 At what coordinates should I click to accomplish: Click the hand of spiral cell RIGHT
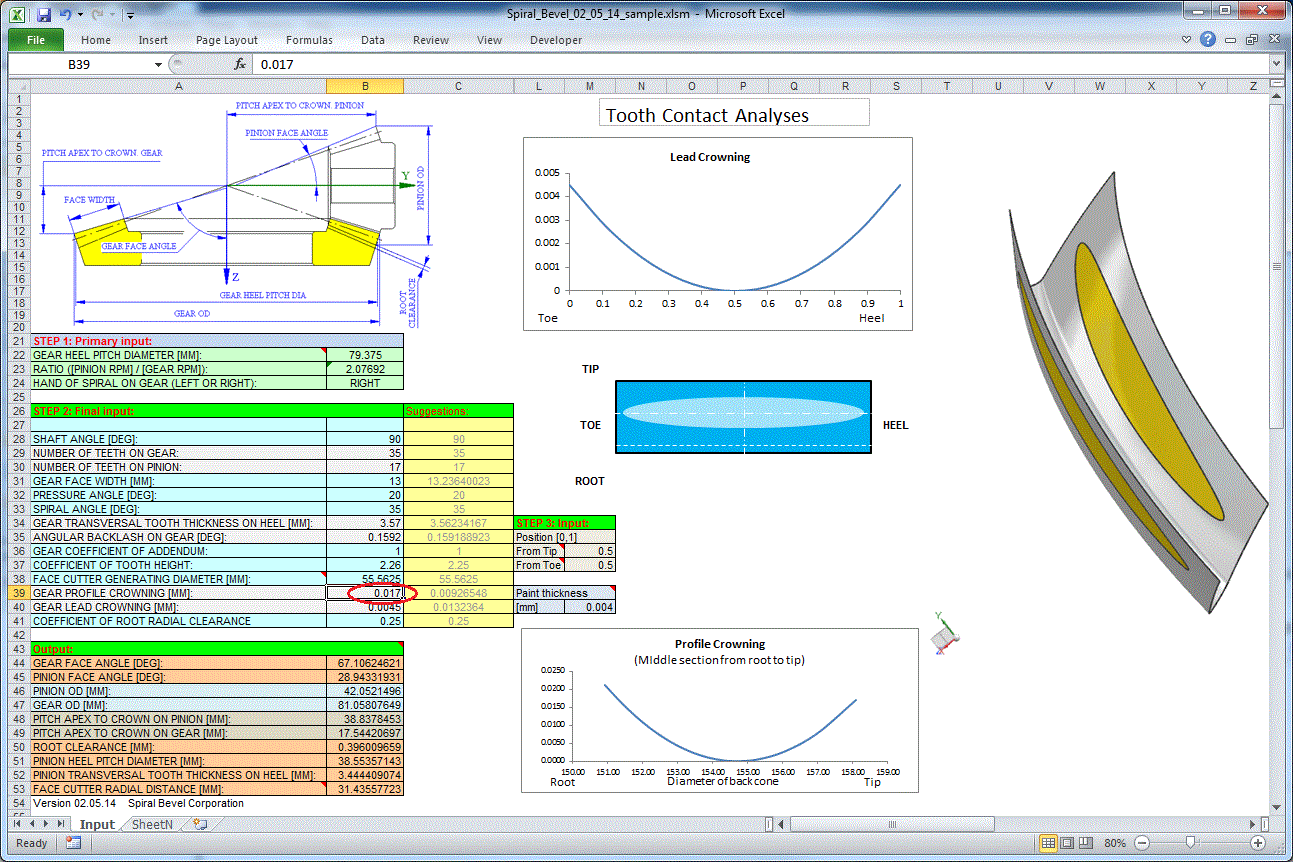coord(365,383)
